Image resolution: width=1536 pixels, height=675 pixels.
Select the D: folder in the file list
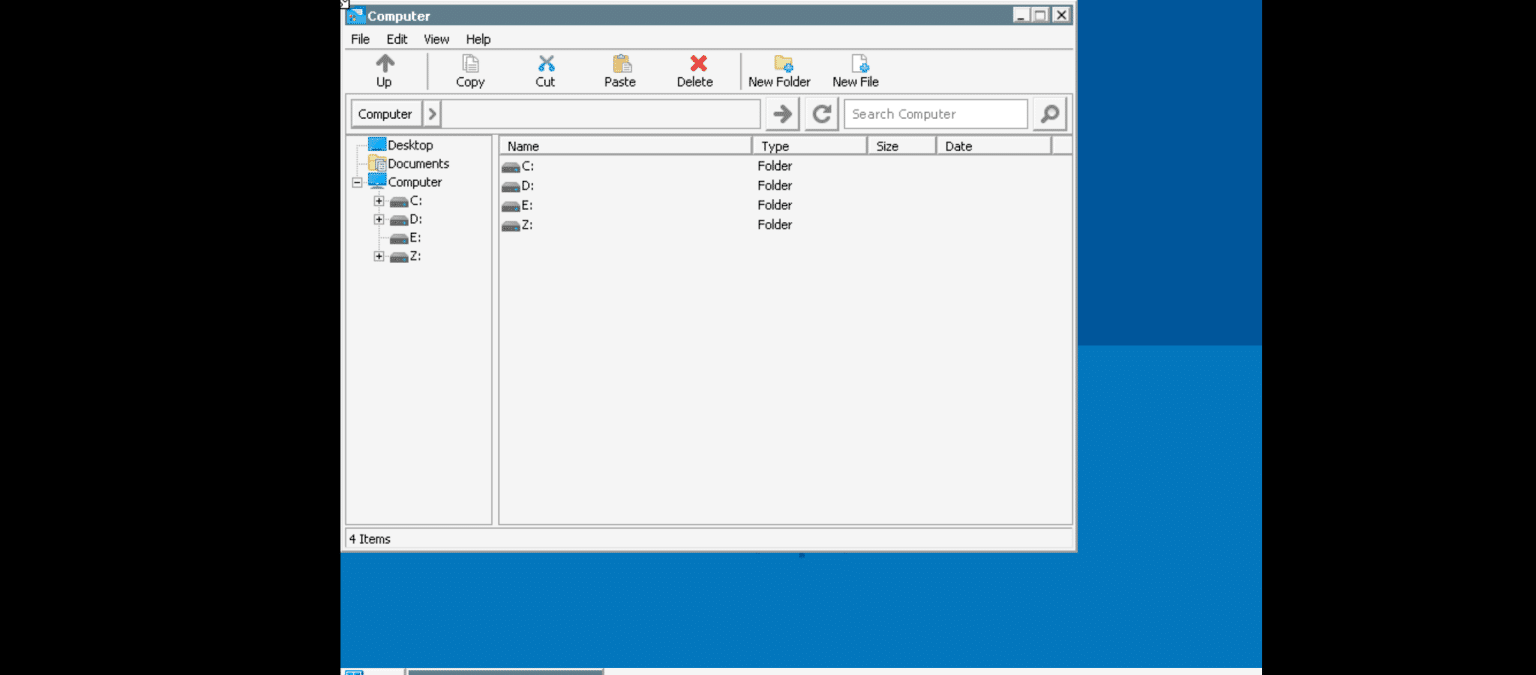click(x=525, y=185)
